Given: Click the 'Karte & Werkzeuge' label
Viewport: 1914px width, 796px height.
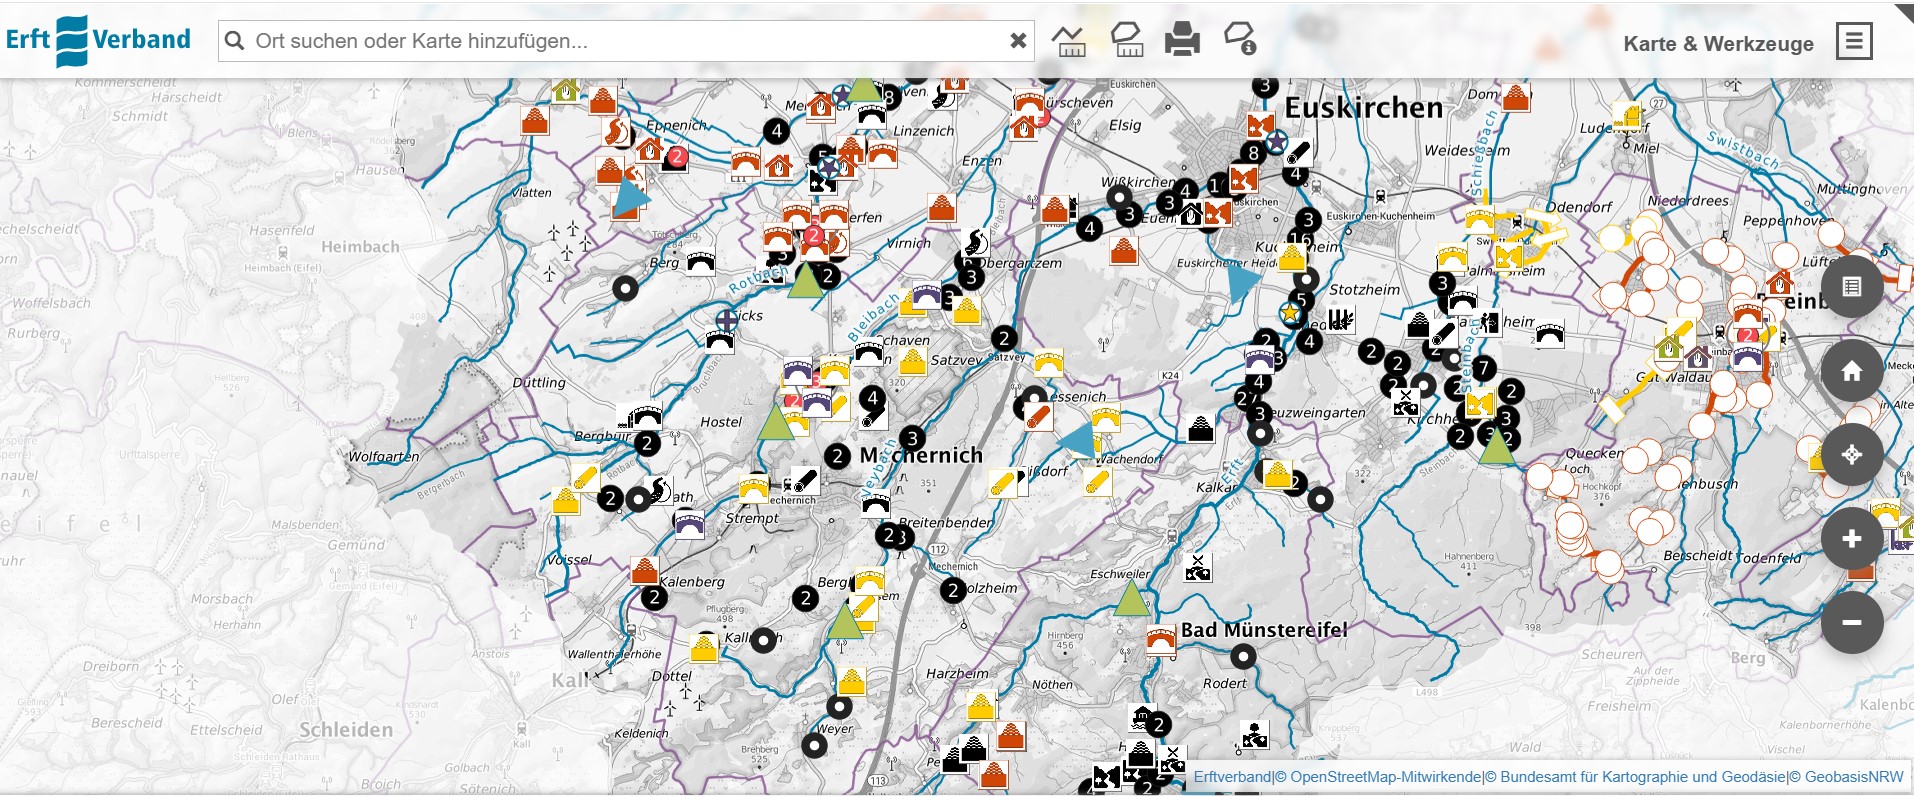Looking at the screenshot, I should tap(1718, 43).
